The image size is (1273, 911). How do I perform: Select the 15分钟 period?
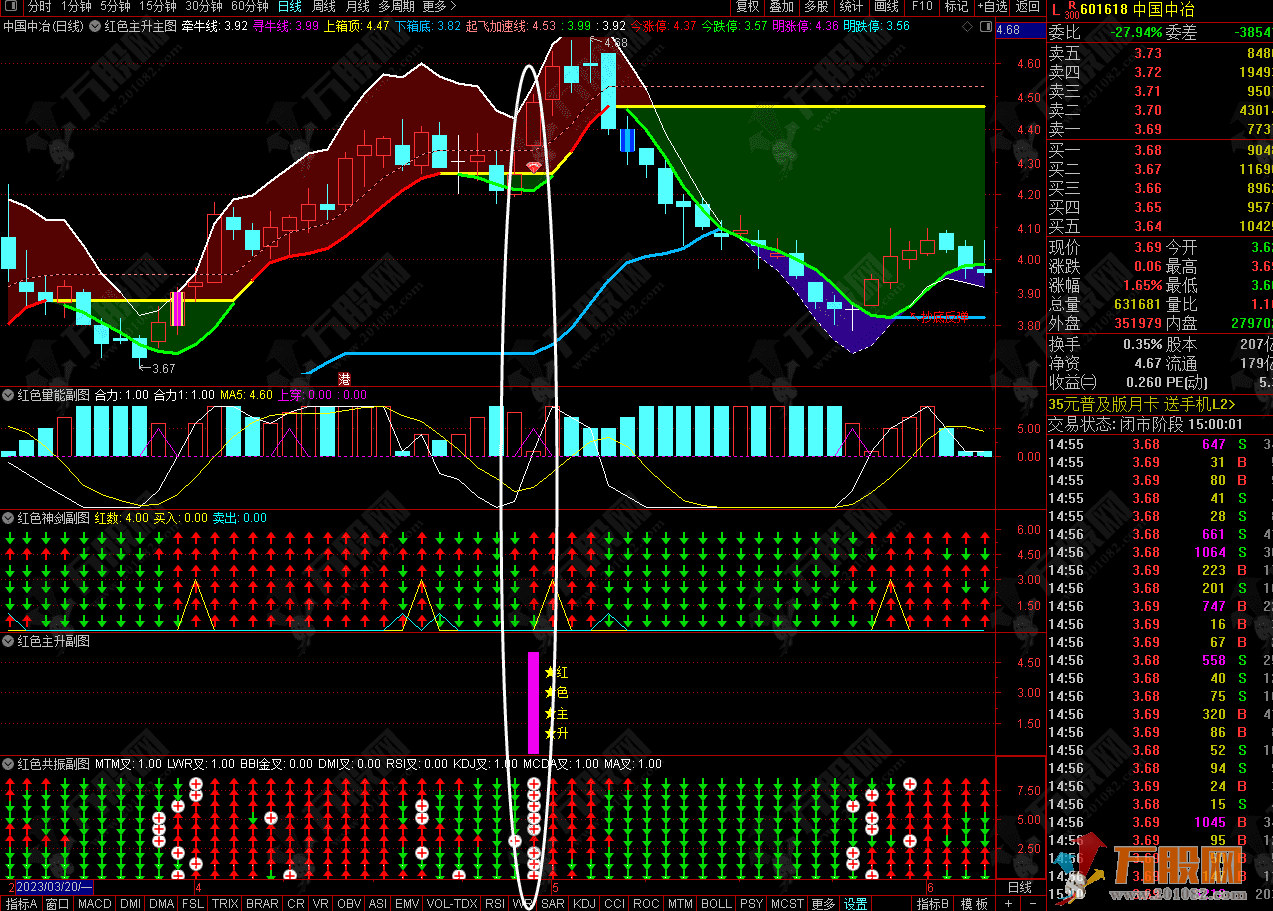pyautogui.click(x=158, y=6)
